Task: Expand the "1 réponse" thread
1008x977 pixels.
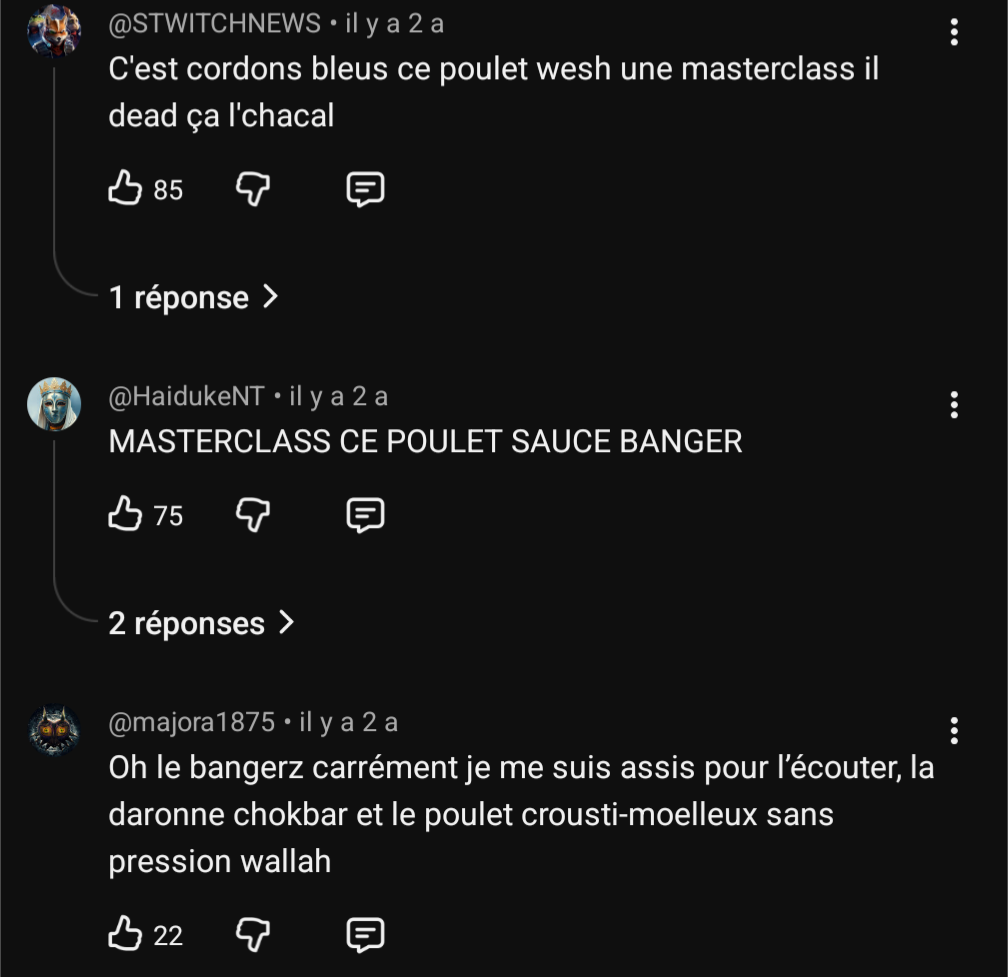Action: pyautogui.click(x=193, y=297)
